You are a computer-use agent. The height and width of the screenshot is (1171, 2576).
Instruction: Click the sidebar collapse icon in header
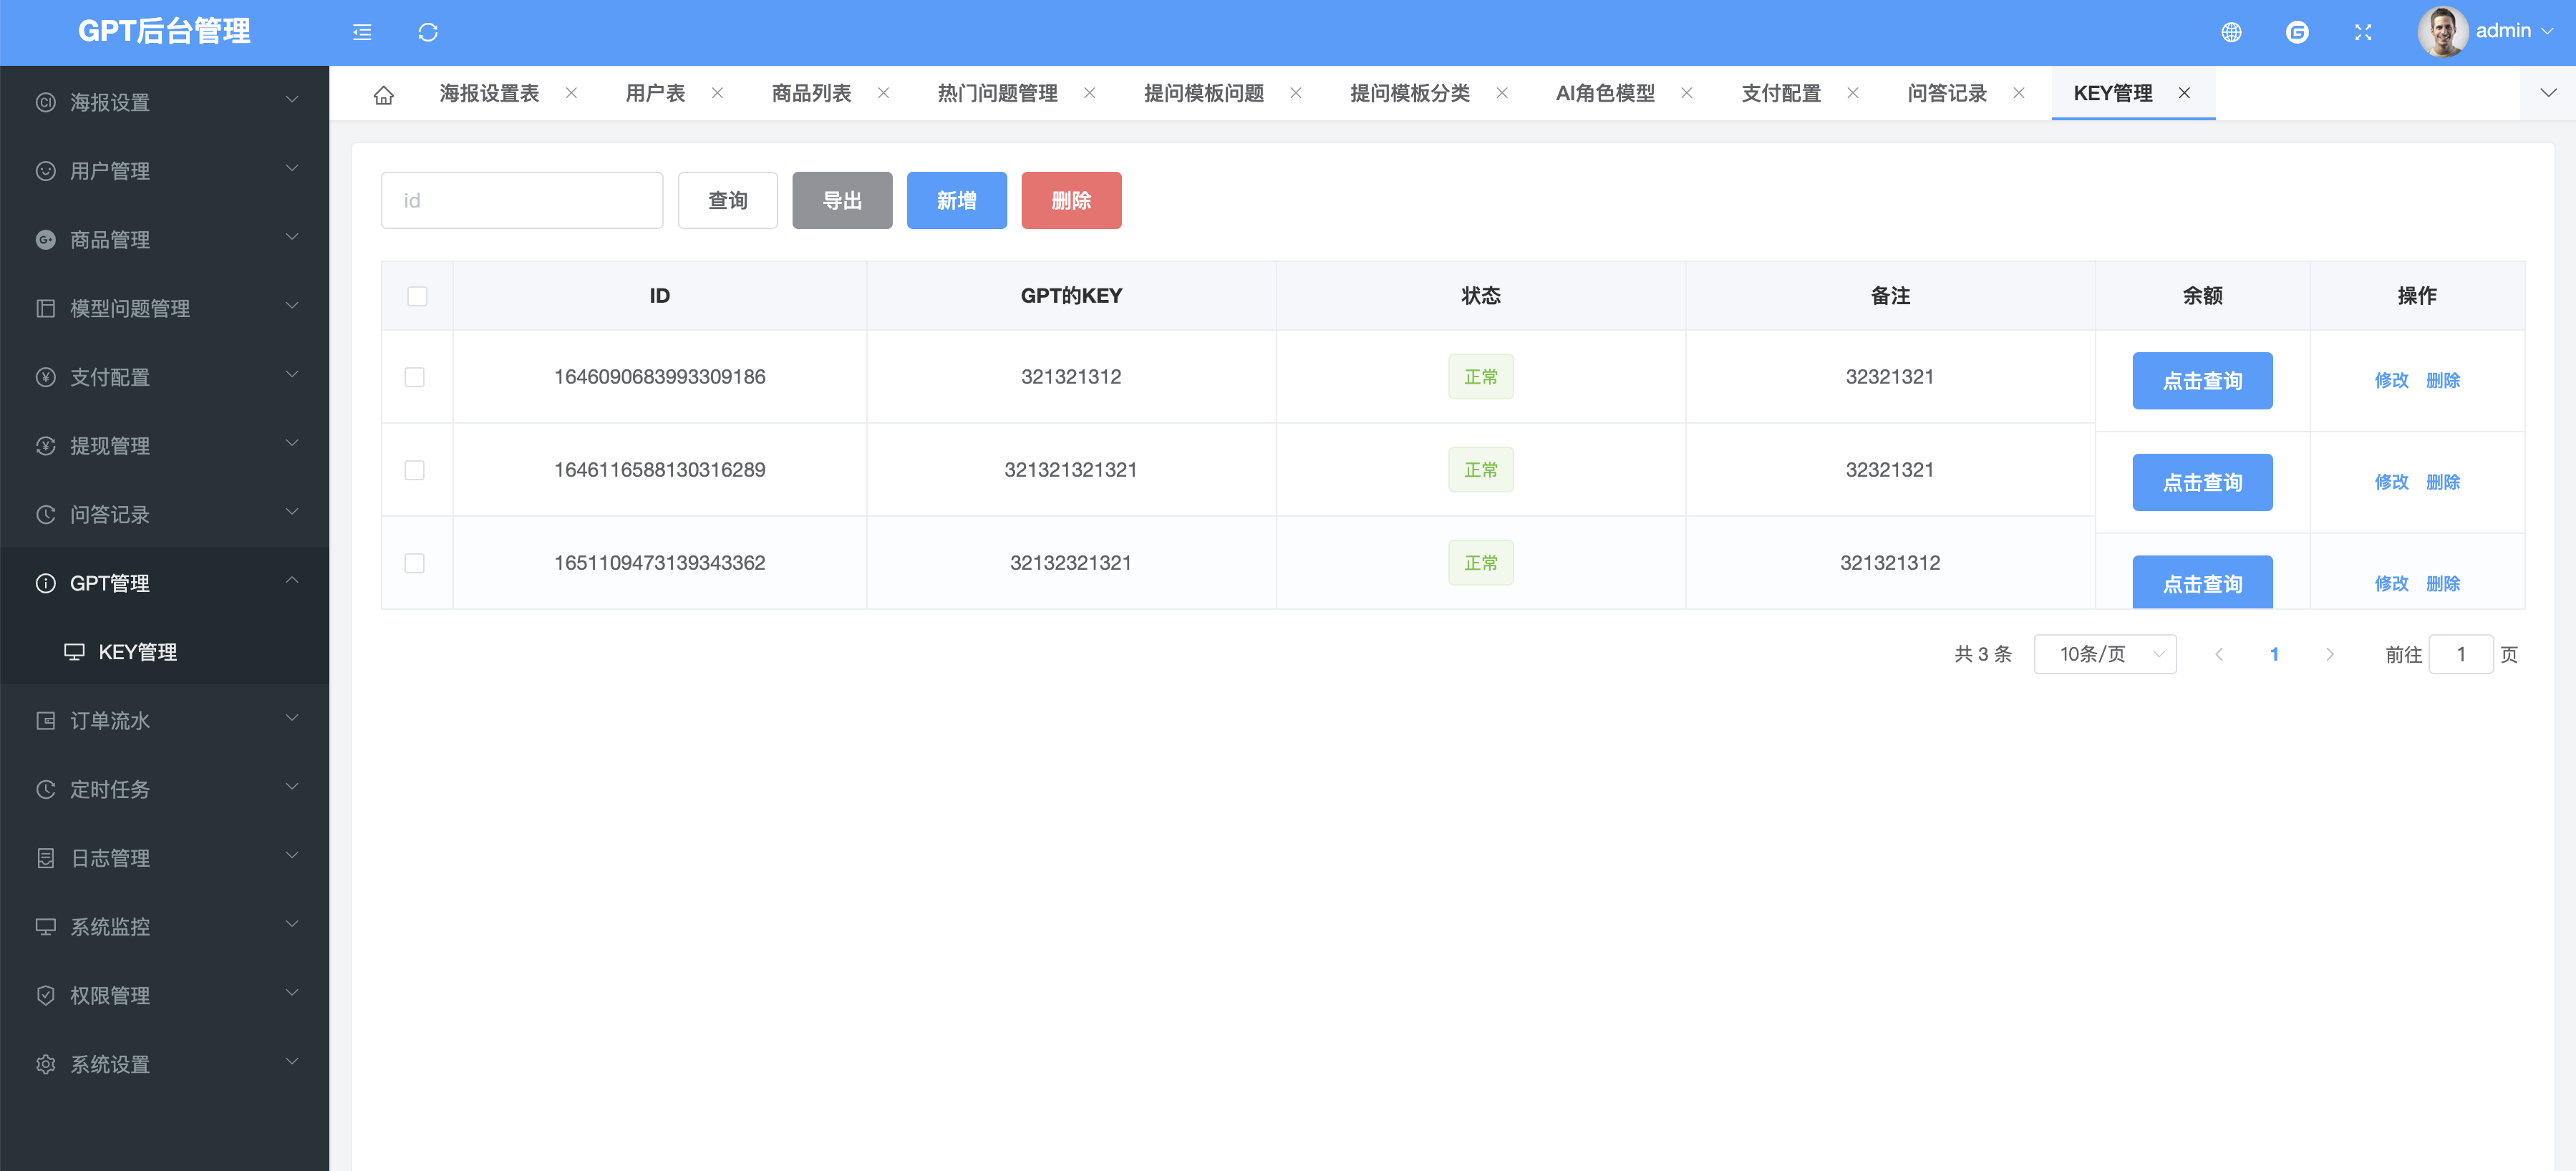coord(362,32)
